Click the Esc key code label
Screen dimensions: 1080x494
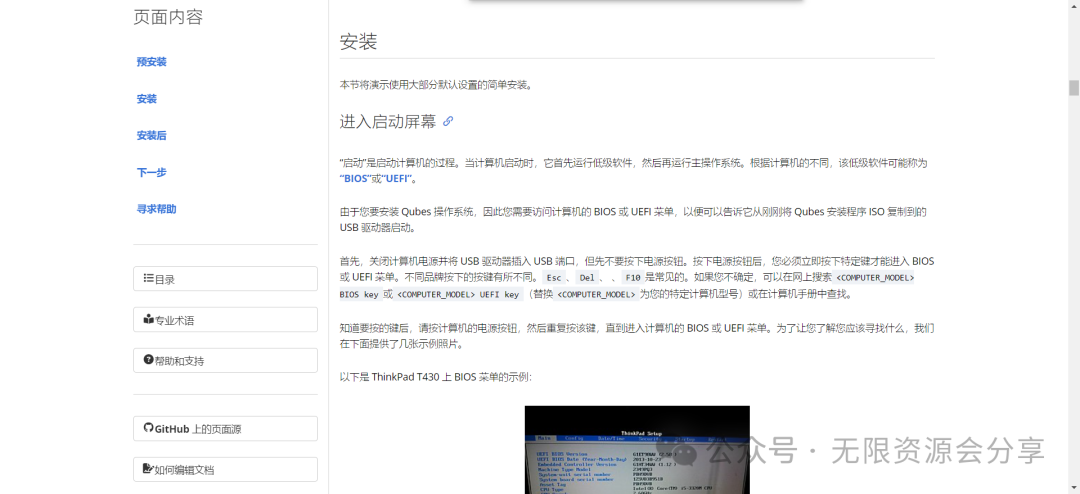tap(554, 278)
